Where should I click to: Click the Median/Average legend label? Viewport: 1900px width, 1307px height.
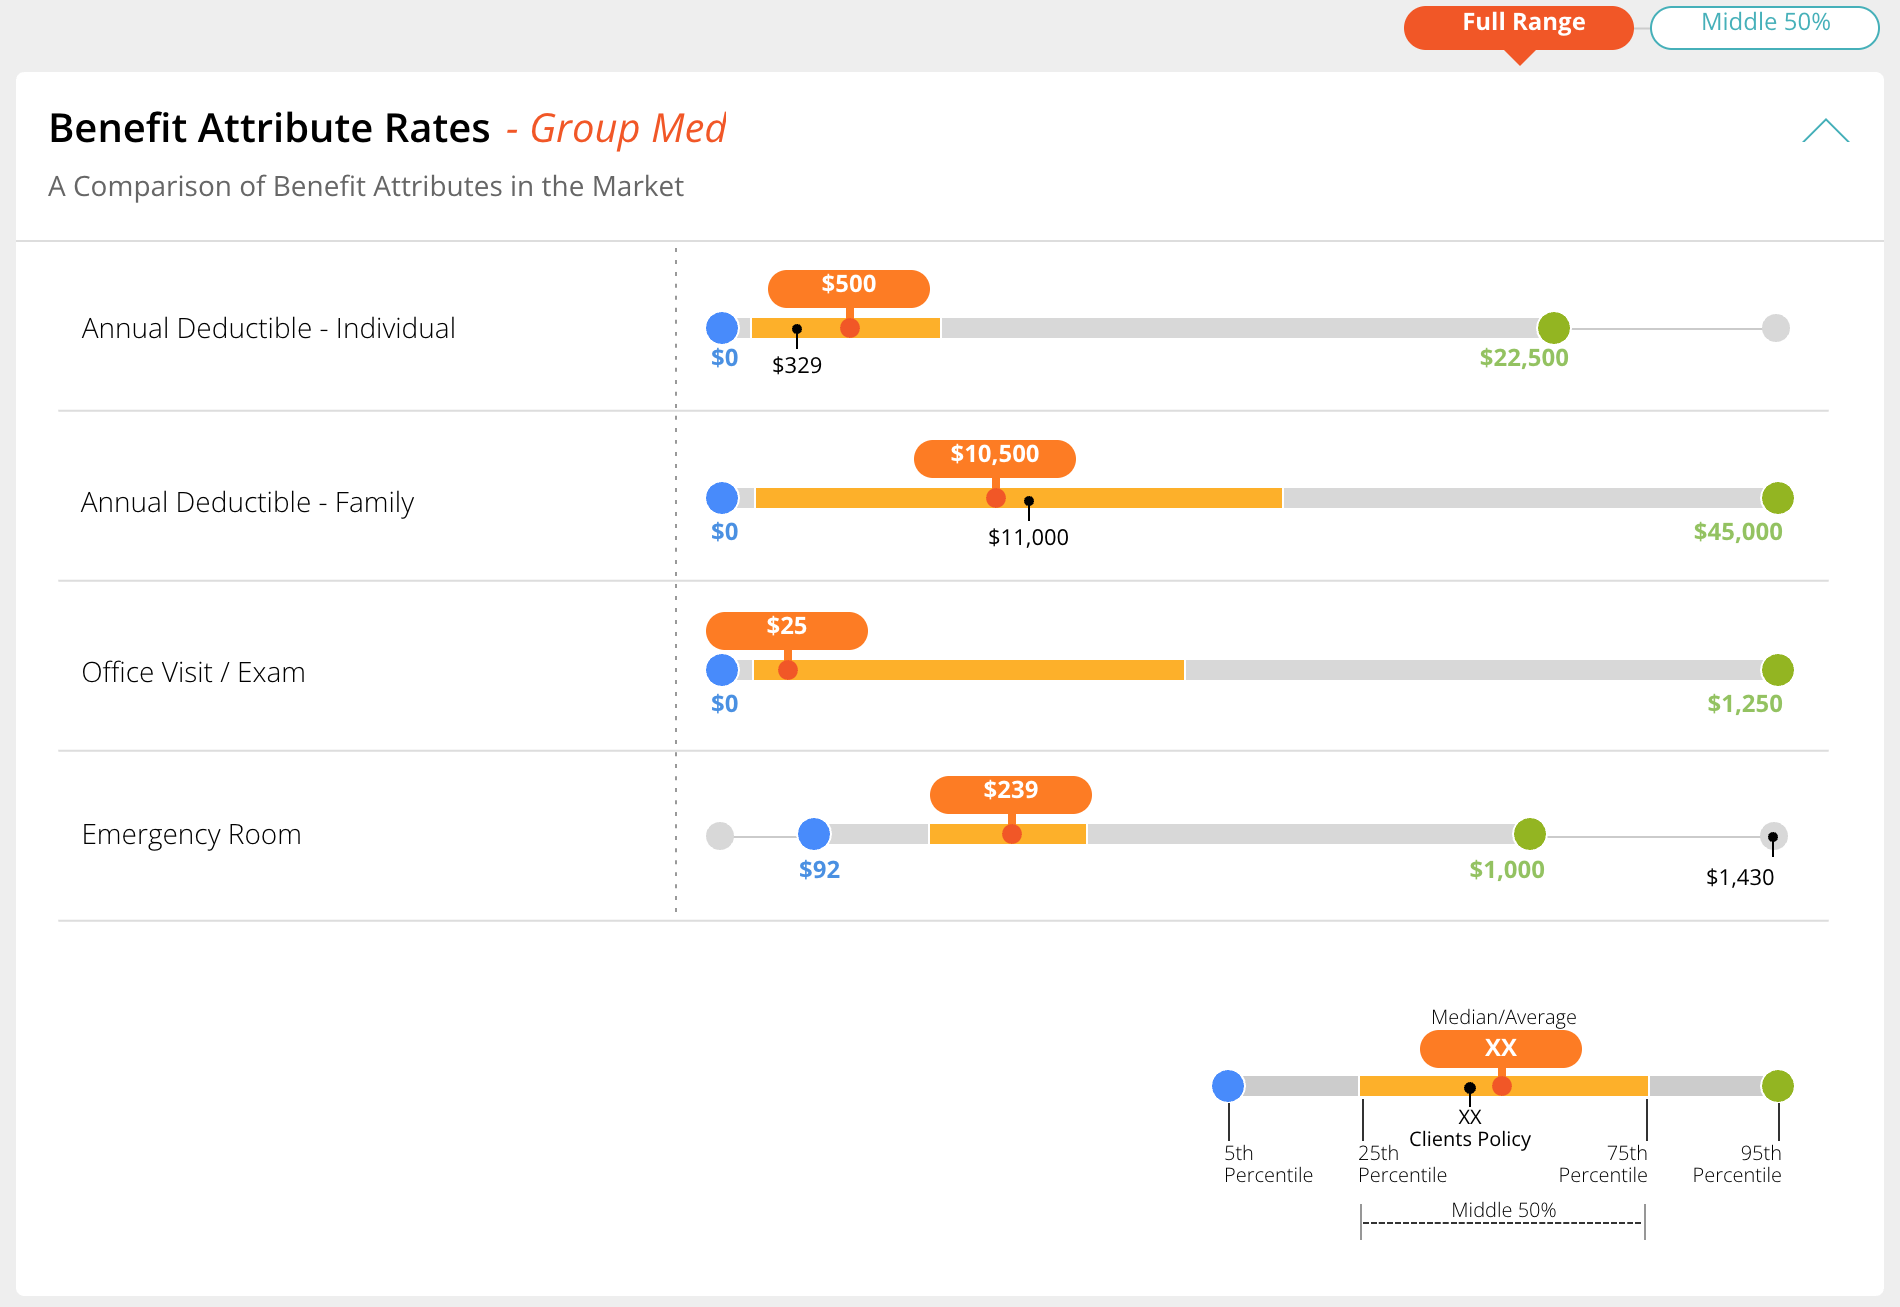(1503, 1017)
